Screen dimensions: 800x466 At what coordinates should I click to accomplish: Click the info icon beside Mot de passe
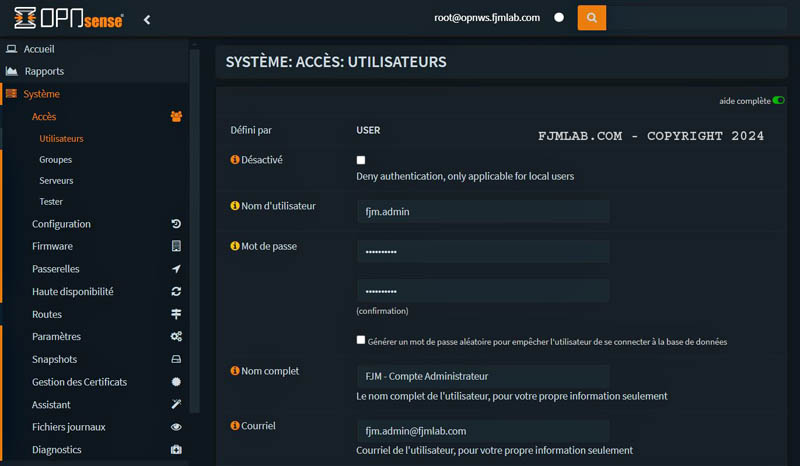[x=235, y=246]
